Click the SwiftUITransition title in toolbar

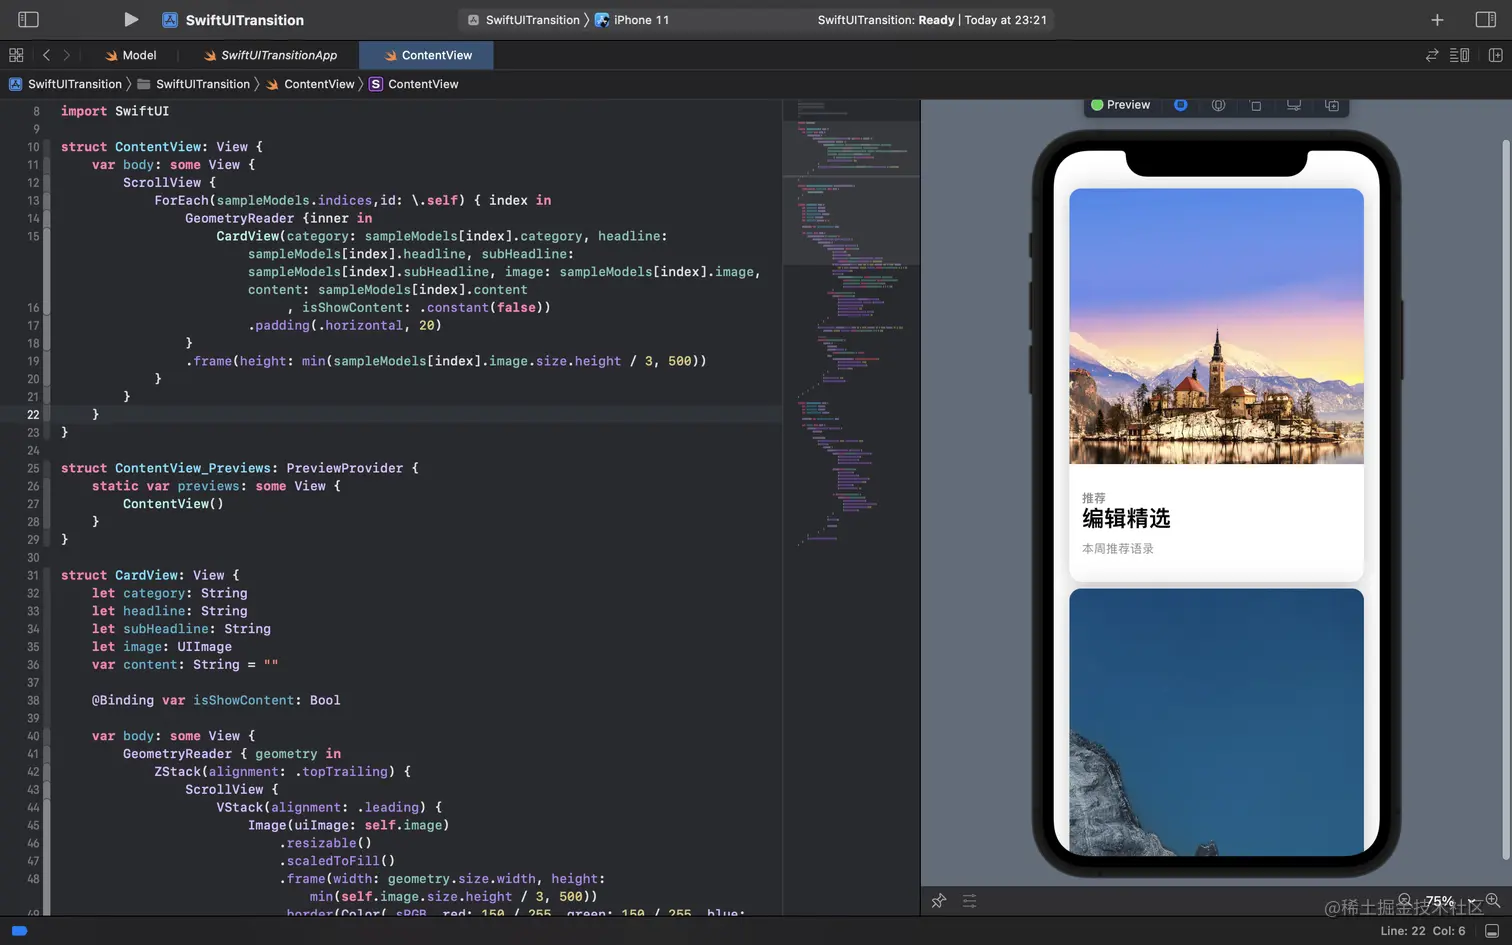click(245, 20)
